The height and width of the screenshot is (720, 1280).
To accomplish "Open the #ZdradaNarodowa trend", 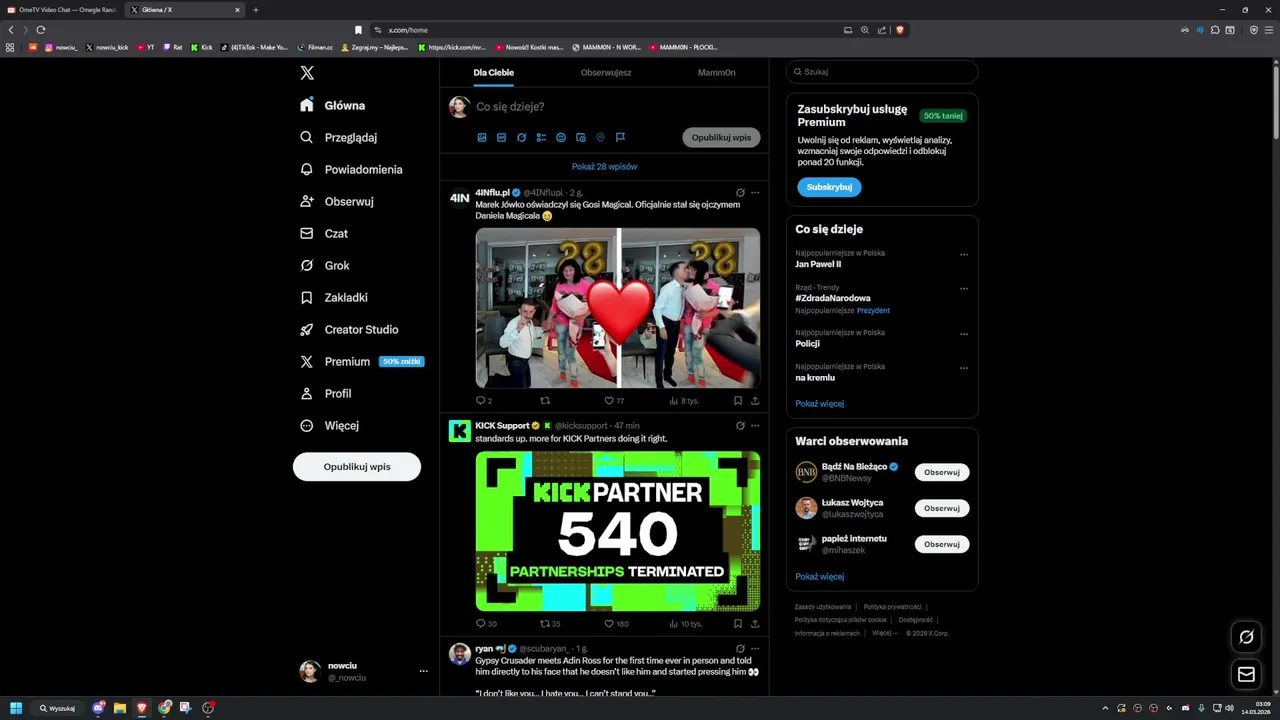I will [x=833, y=298].
